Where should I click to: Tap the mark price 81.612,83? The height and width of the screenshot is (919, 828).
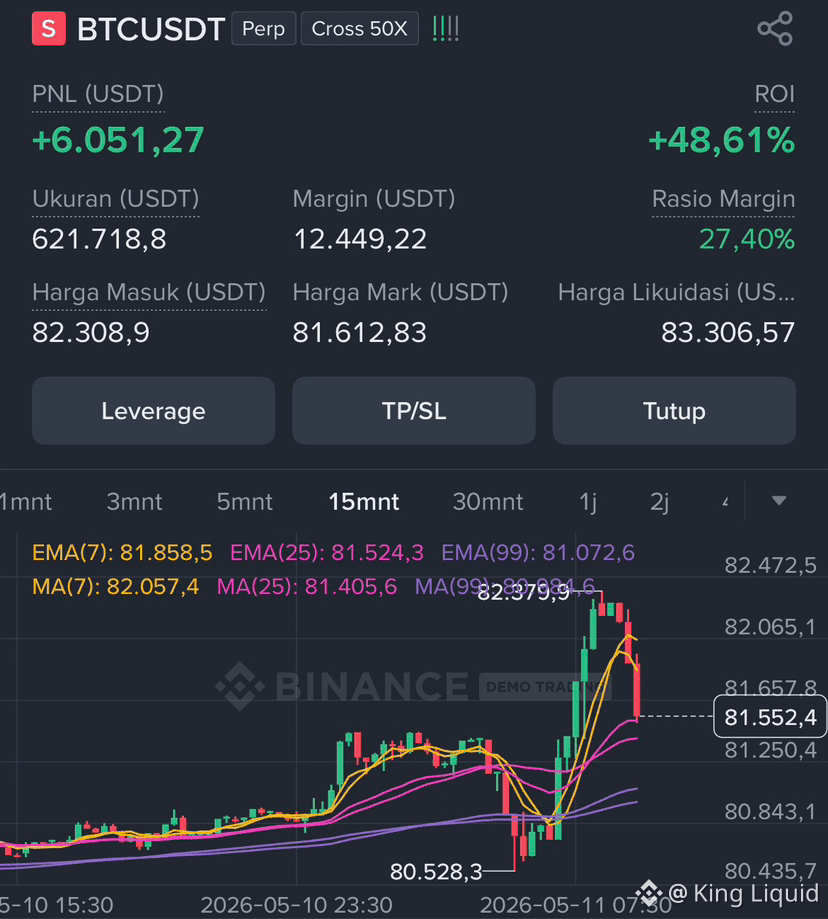[360, 332]
